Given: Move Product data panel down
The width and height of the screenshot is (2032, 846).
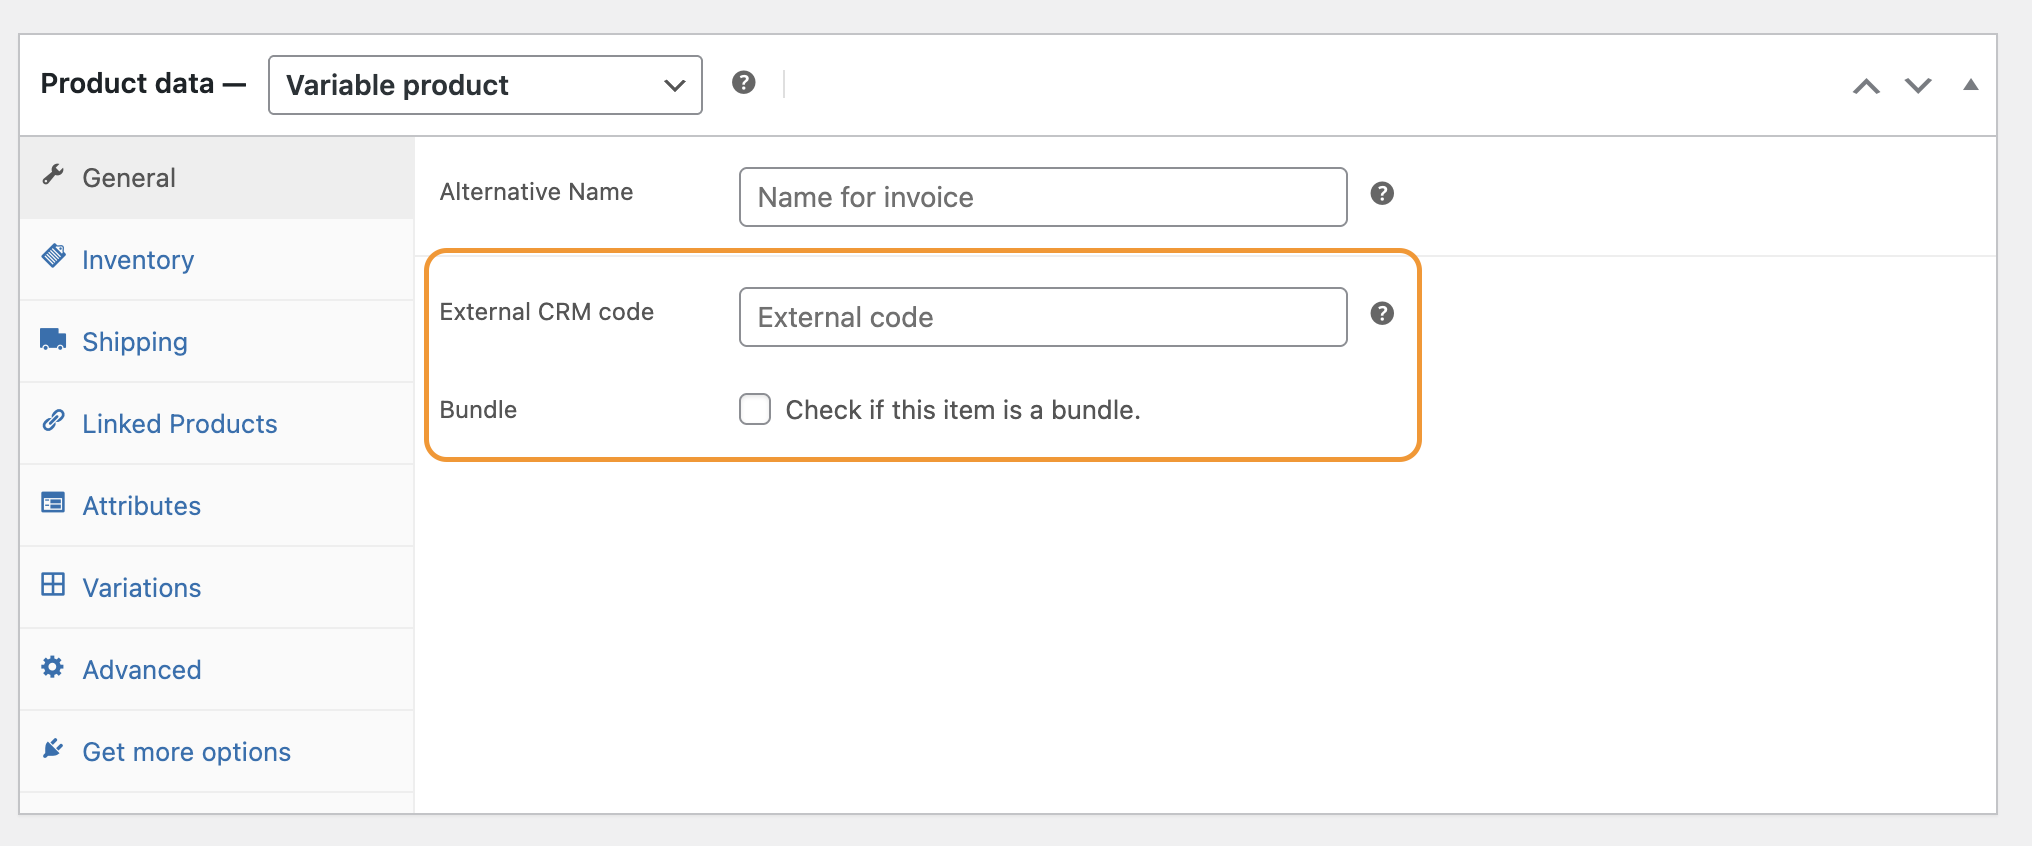Looking at the screenshot, I should click(x=1918, y=86).
